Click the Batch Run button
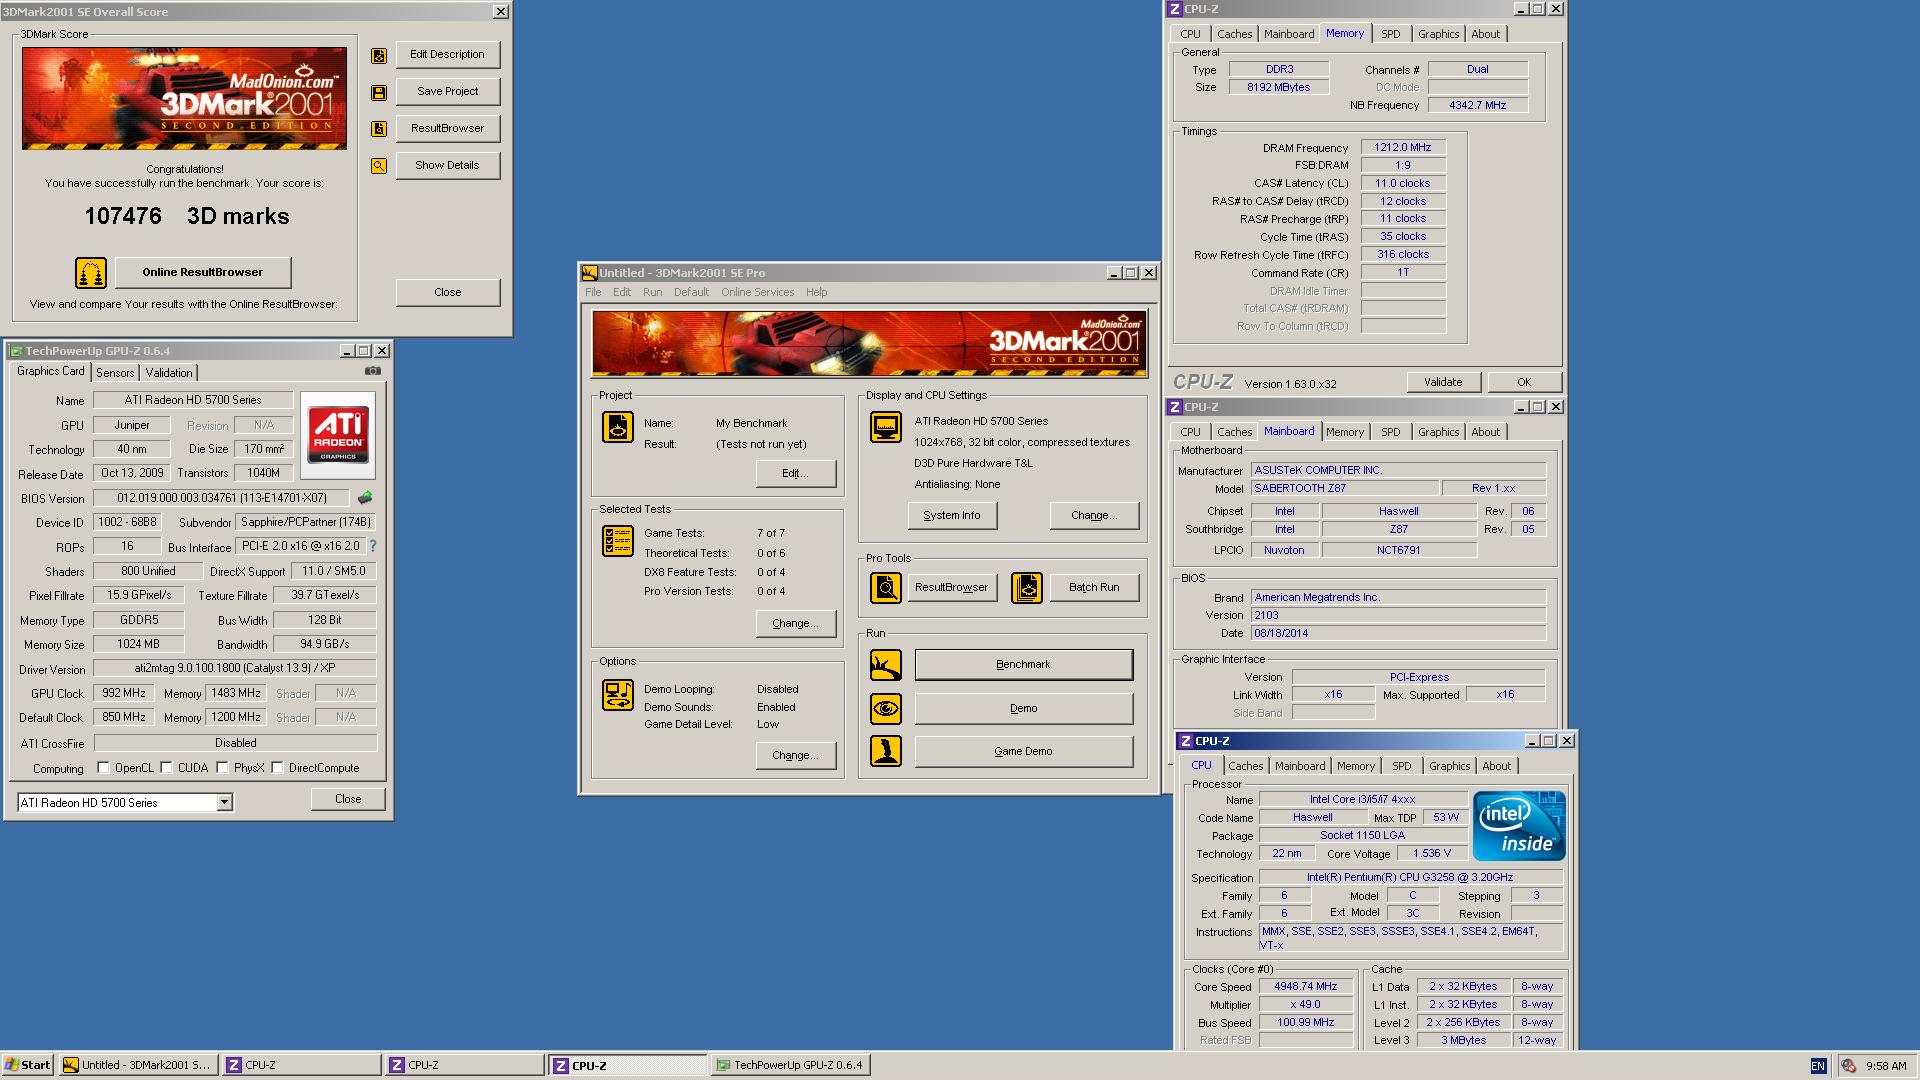 1093,587
